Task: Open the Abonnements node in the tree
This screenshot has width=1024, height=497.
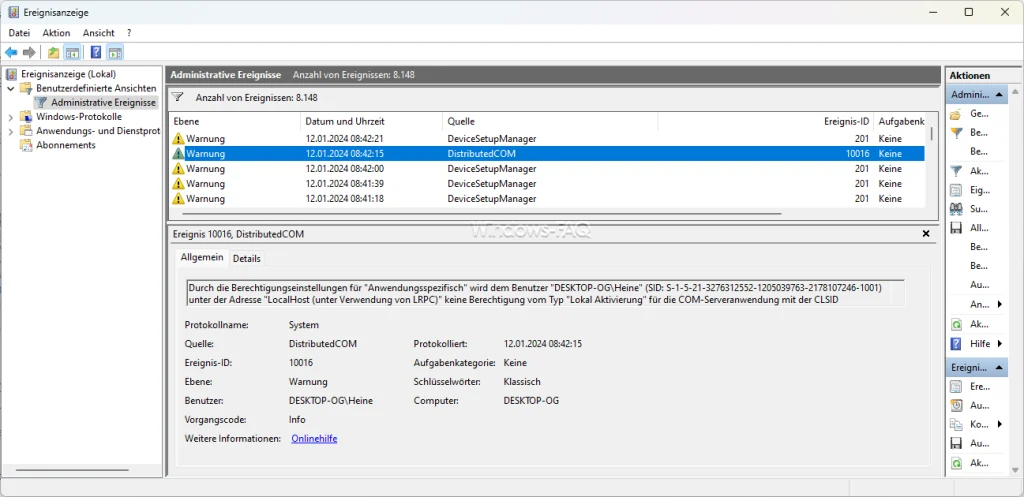Action: point(66,145)
